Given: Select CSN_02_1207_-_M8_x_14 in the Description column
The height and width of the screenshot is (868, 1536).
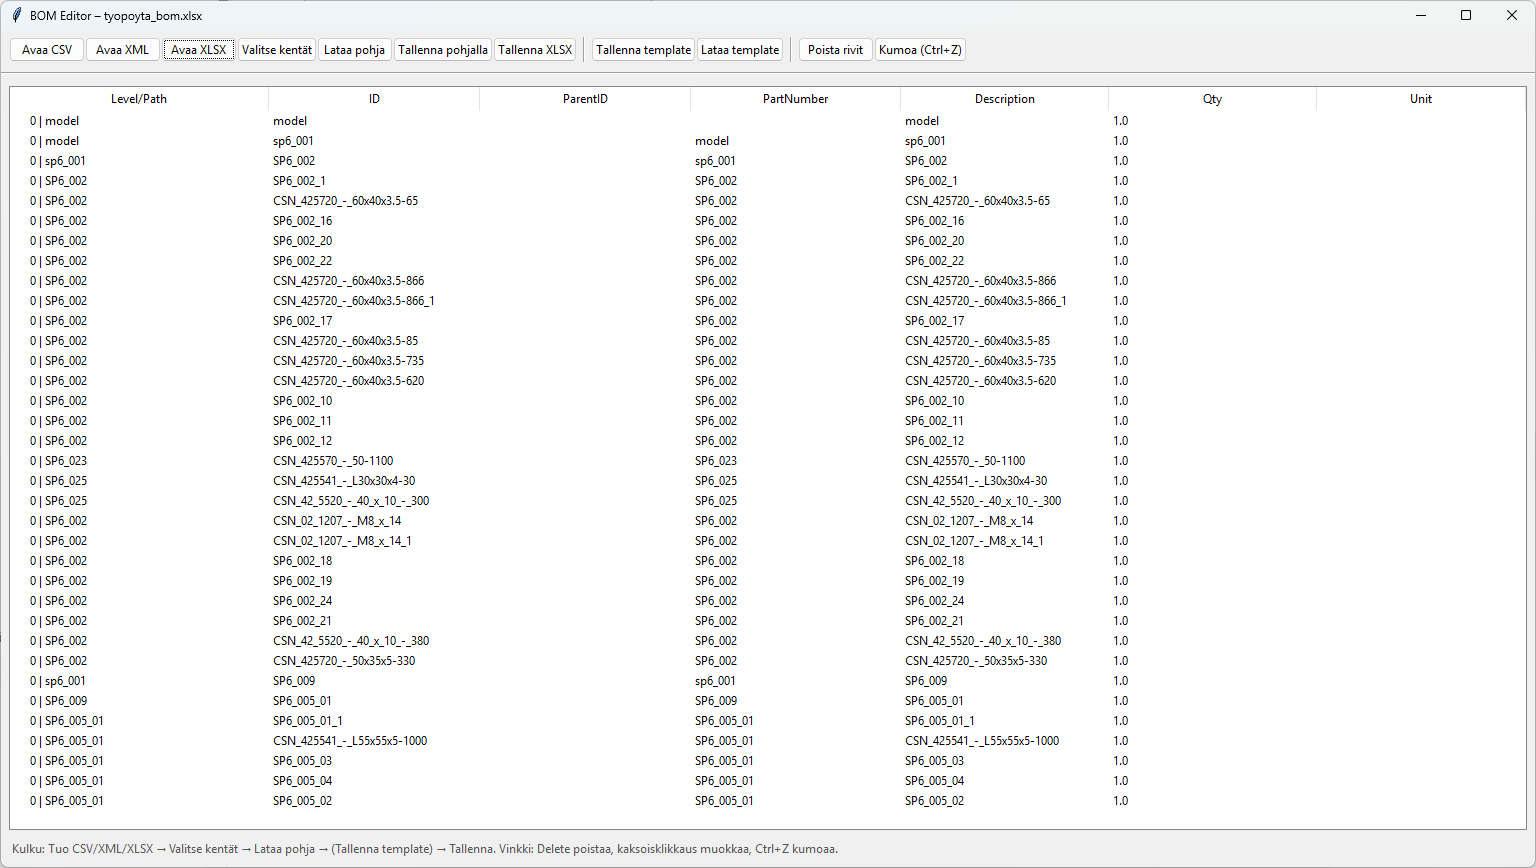Looking at the screenshot, I should click(969, 521).
